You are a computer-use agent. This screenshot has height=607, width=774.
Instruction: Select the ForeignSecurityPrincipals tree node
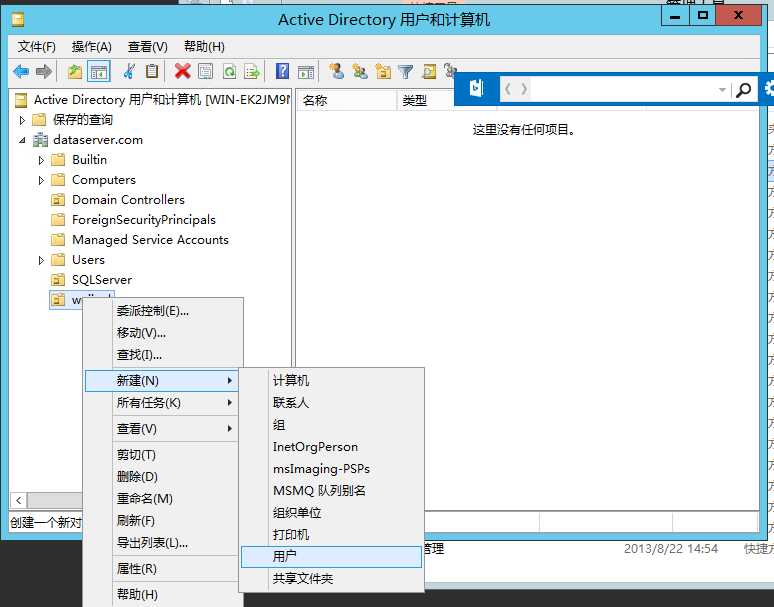coord(144,220)
